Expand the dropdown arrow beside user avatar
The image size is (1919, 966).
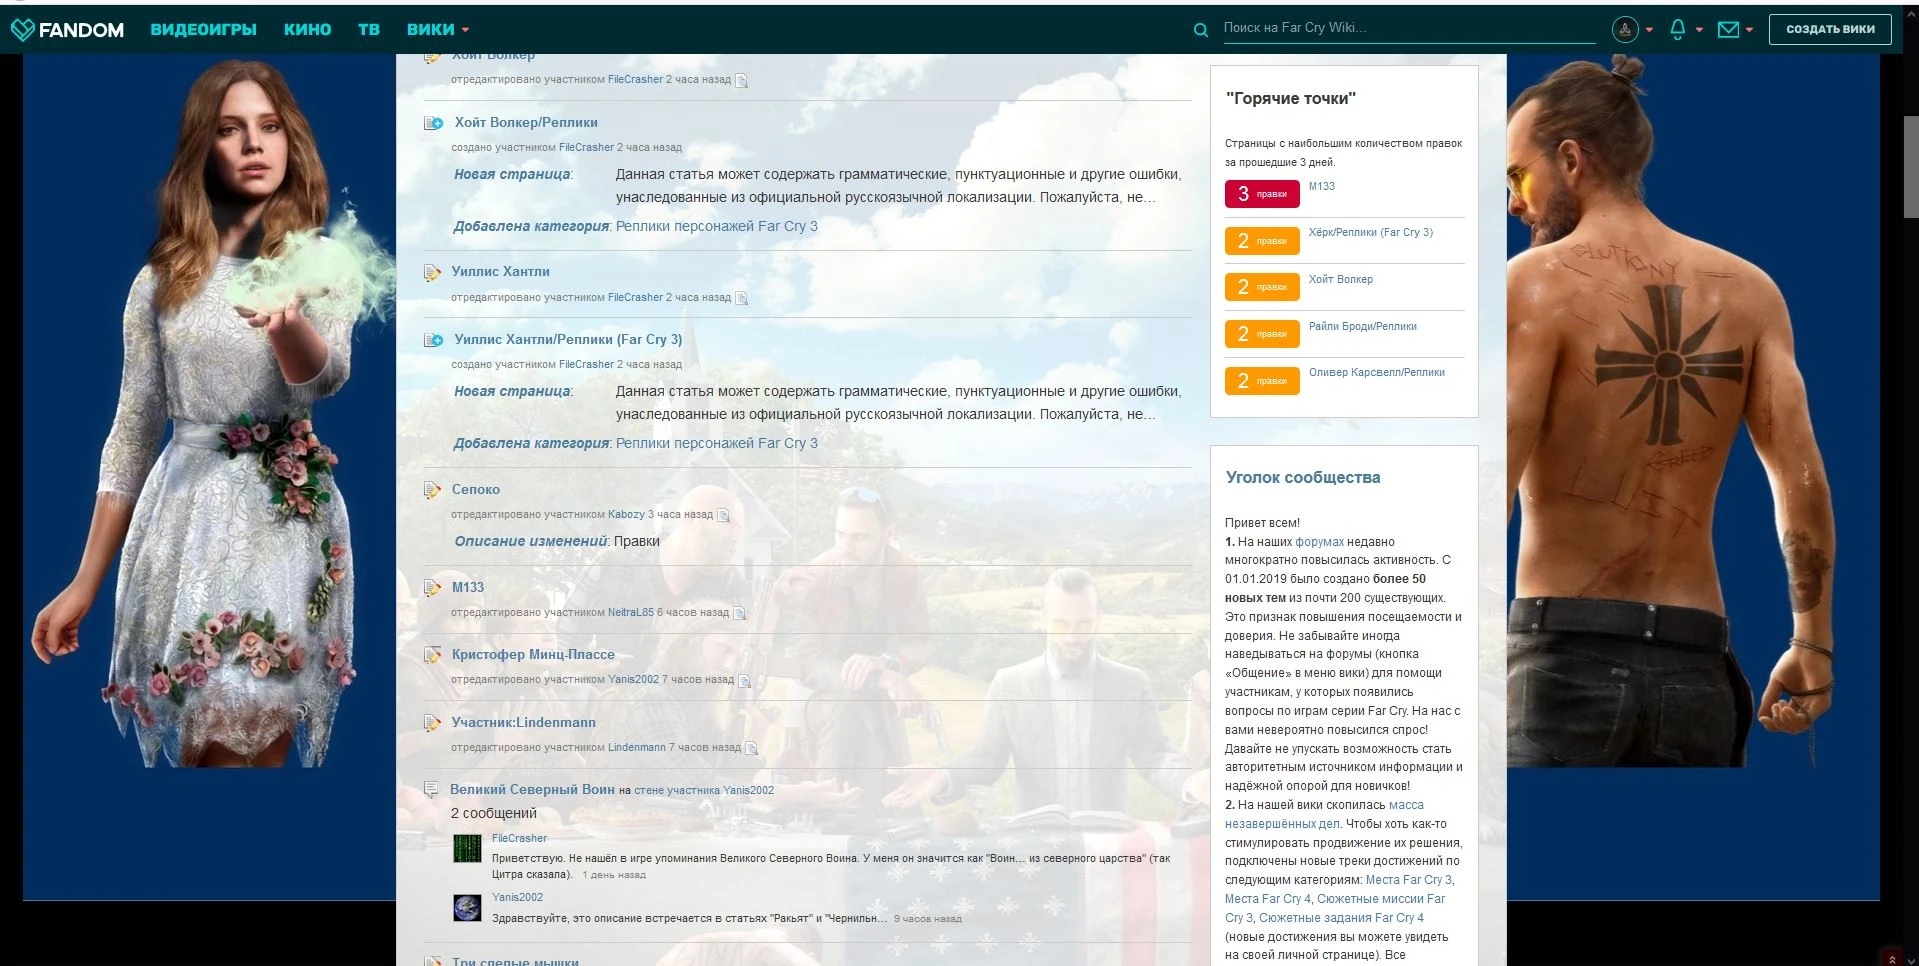tap(1649, 30)
